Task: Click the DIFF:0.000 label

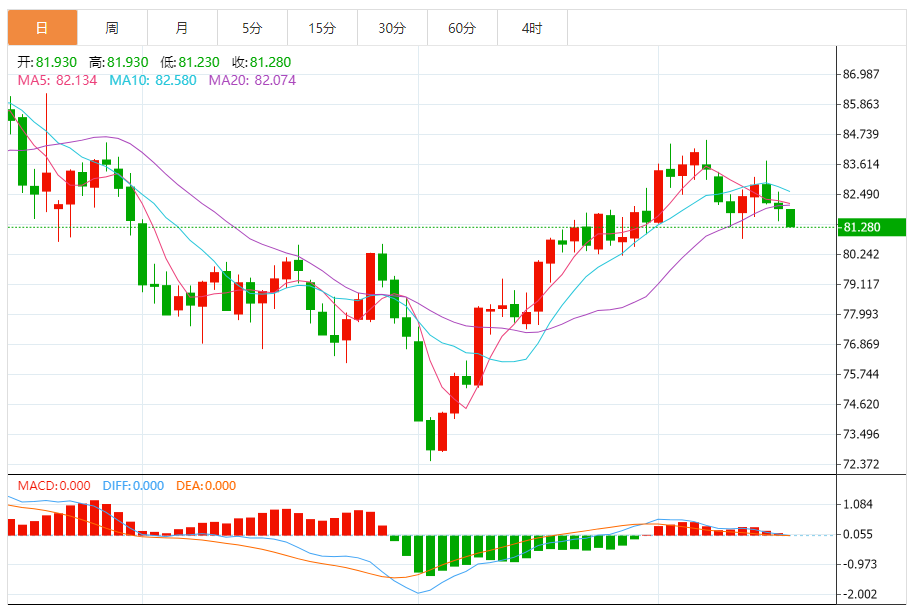Action: point(133,486)
